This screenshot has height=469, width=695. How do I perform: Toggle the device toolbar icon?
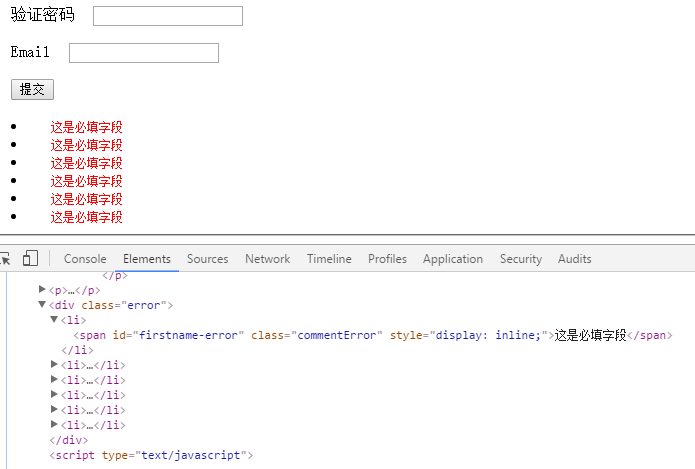[30, 258]
